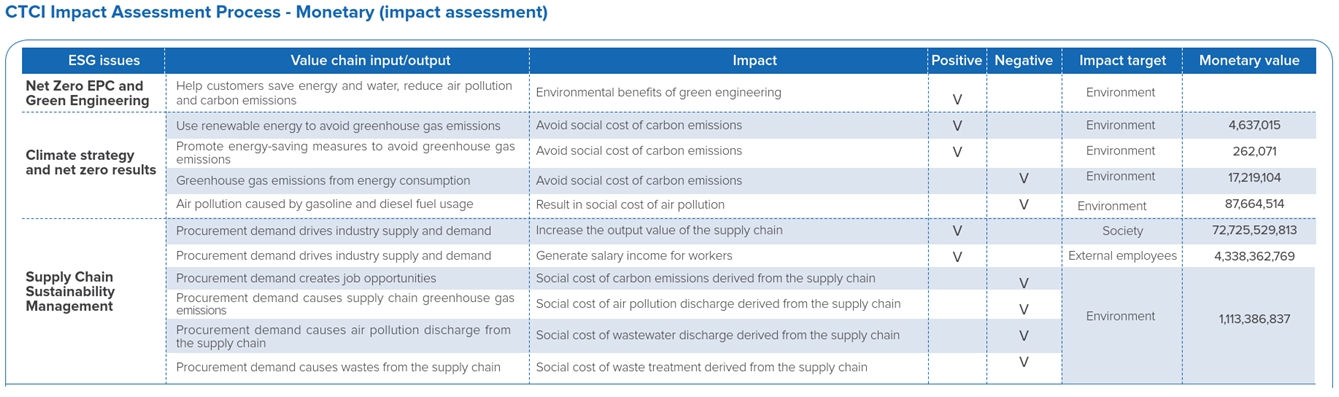Click Climate strategy and net zero results

point(91,162)
